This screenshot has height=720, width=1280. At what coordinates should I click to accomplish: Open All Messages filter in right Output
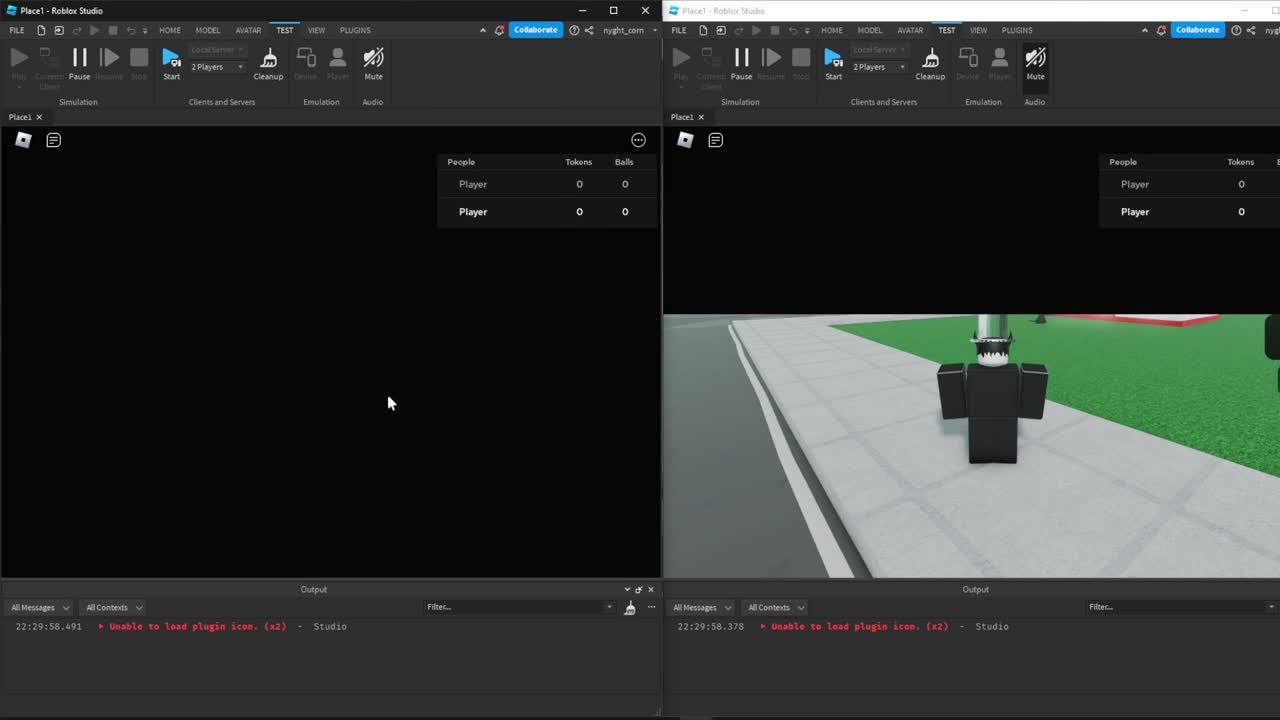coord(701,607)
